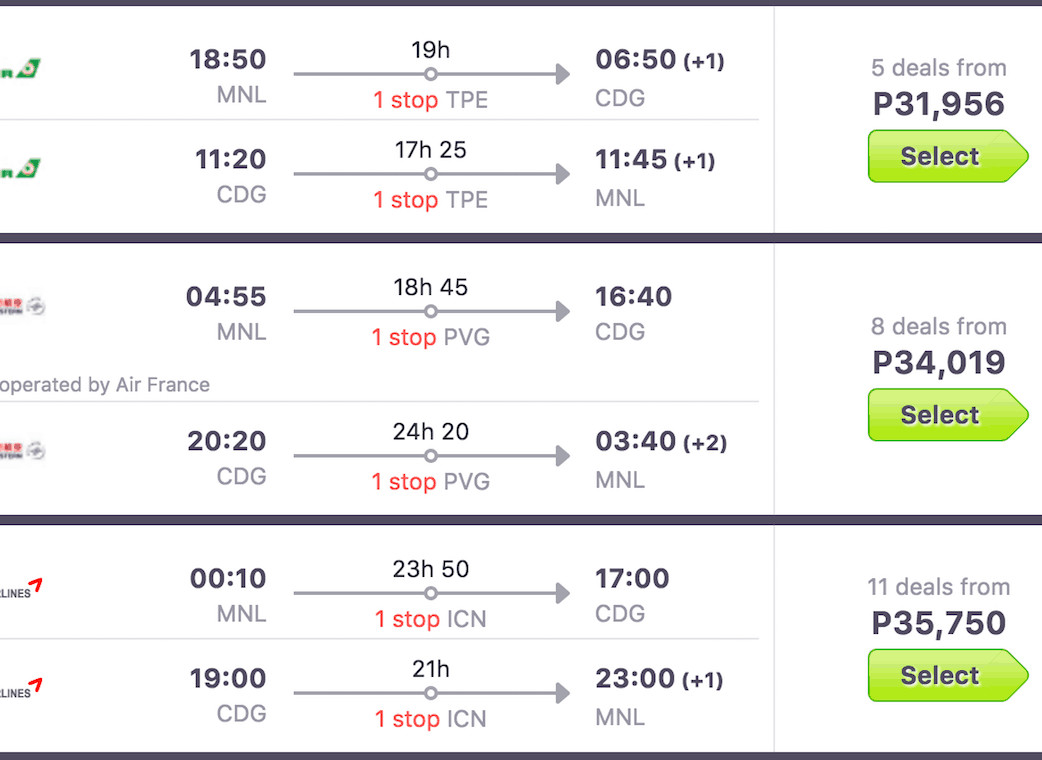Click "1 stop TPE" on the 17h 25 flight
This screenshot has height=760, width=1042.
tap(430, 200)
